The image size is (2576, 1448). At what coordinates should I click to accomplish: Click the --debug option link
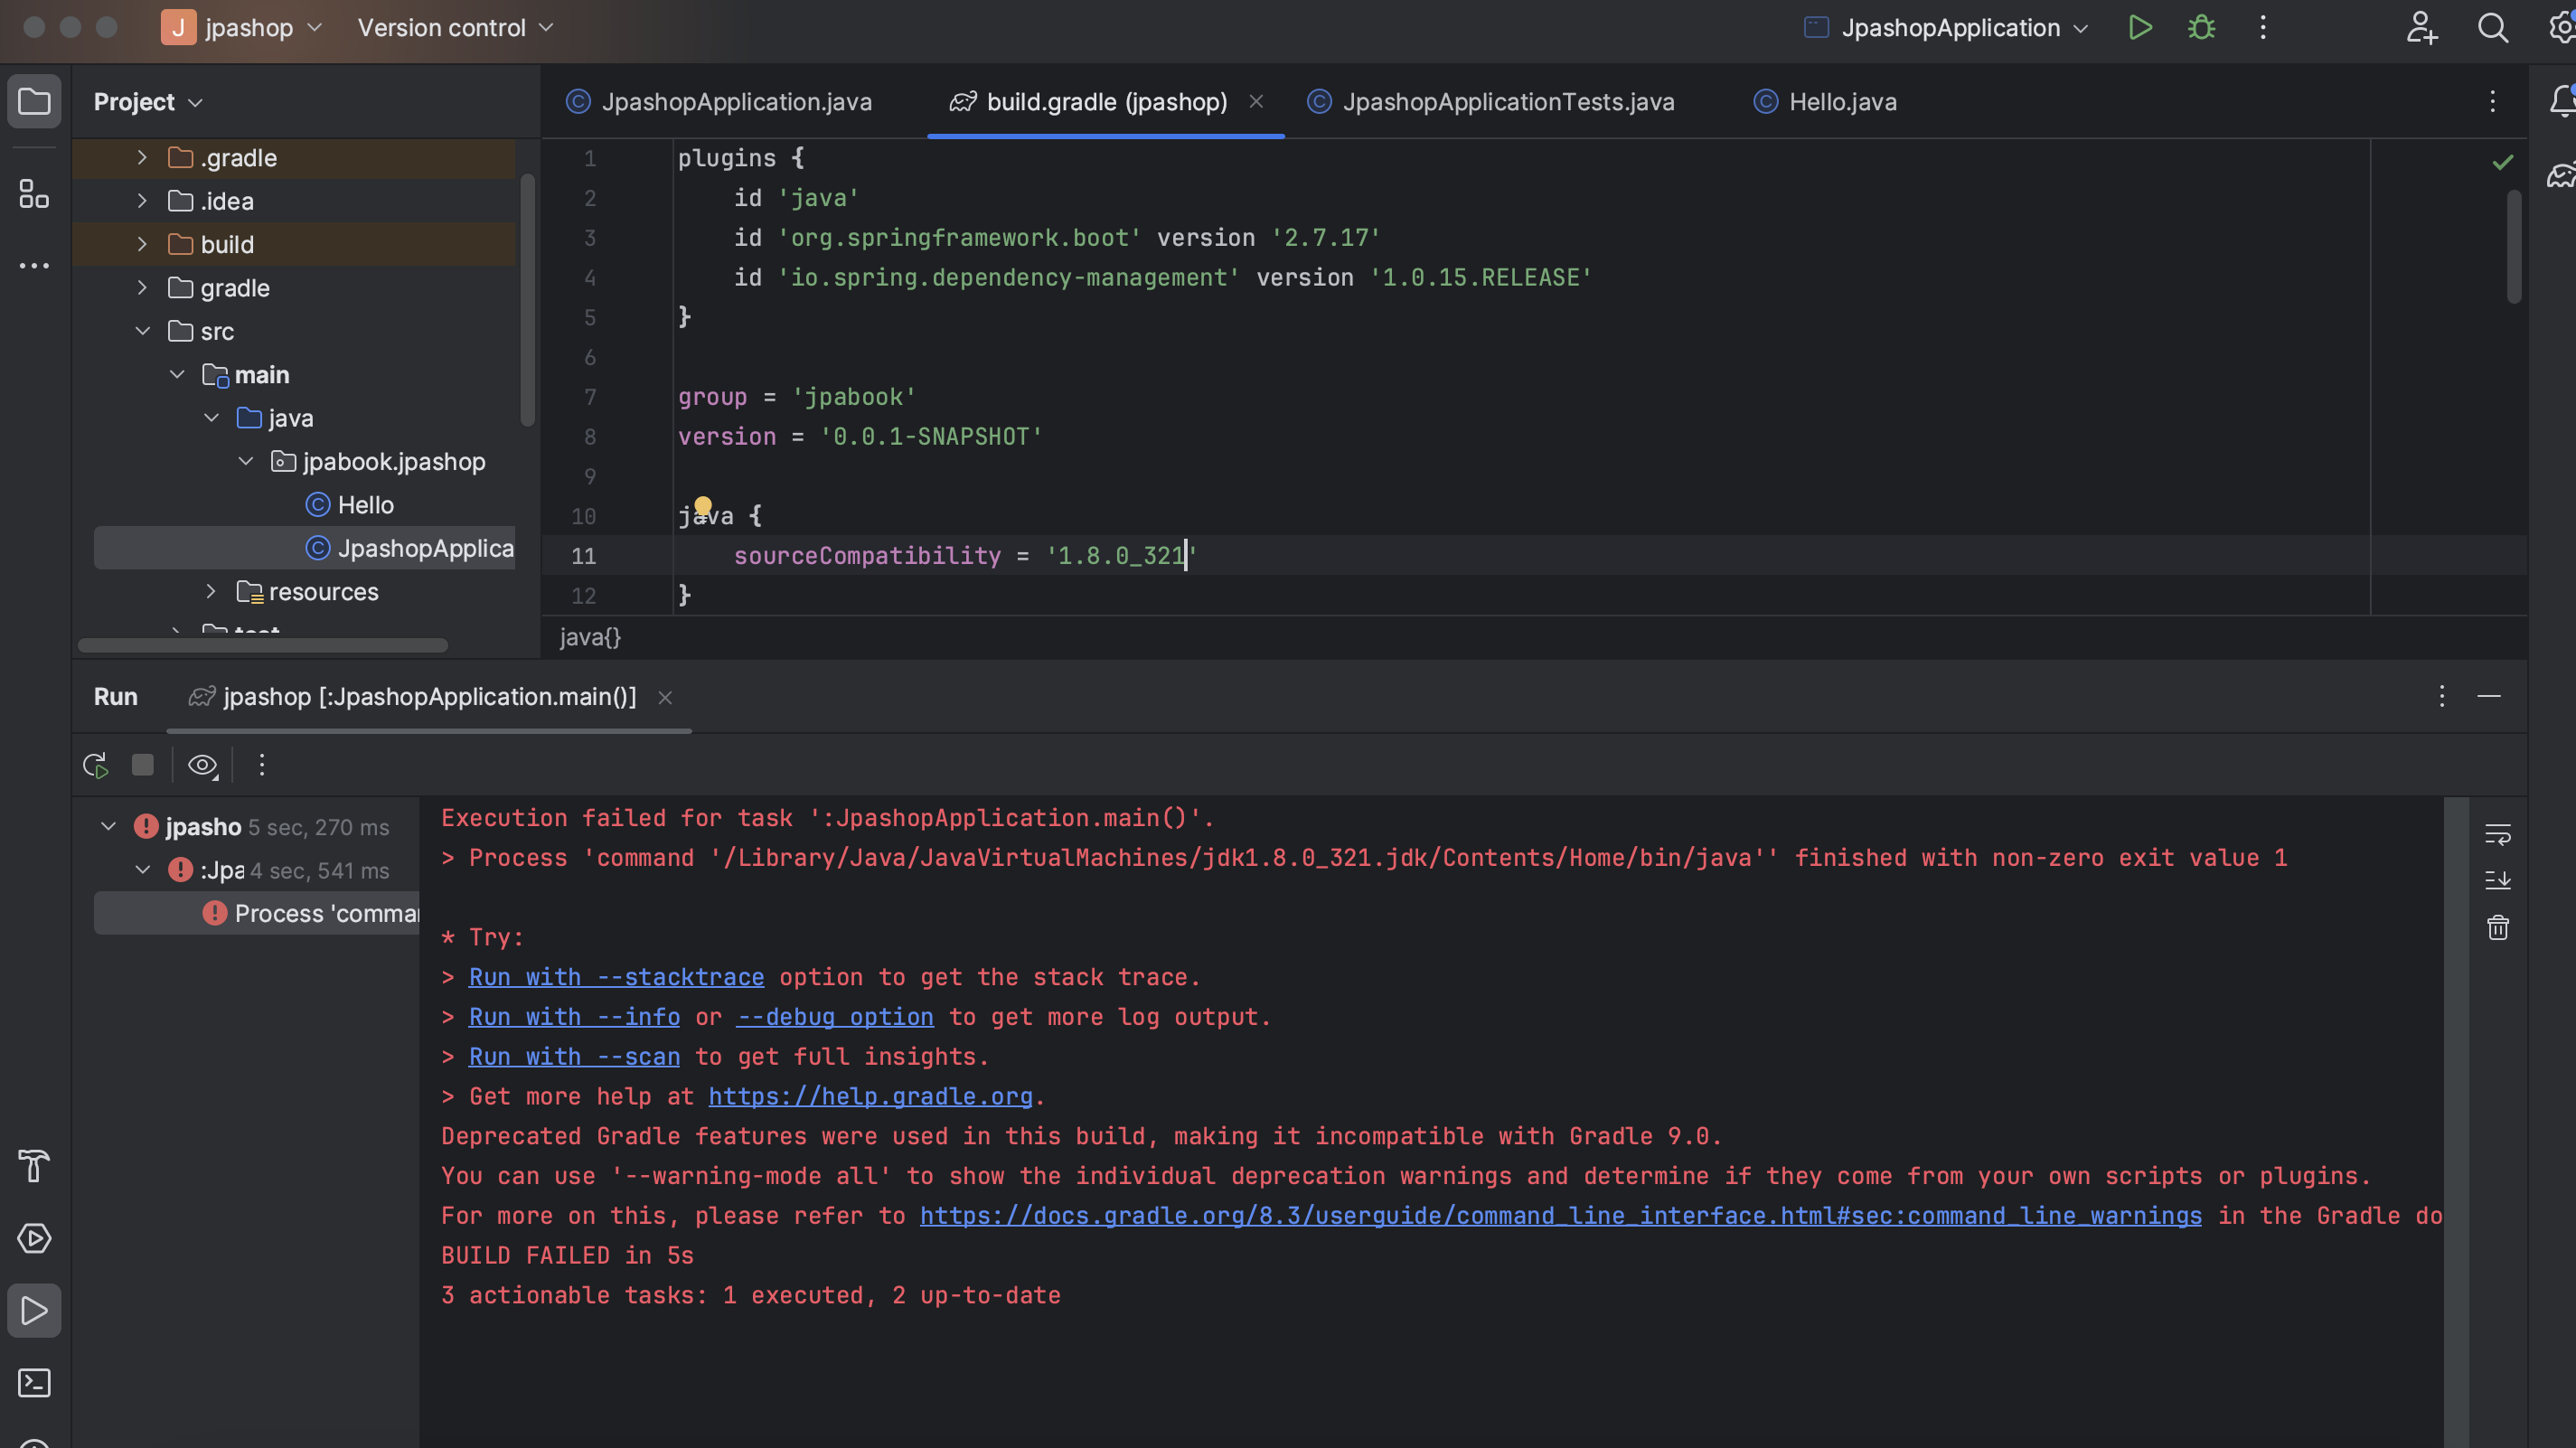point(835,1017)
